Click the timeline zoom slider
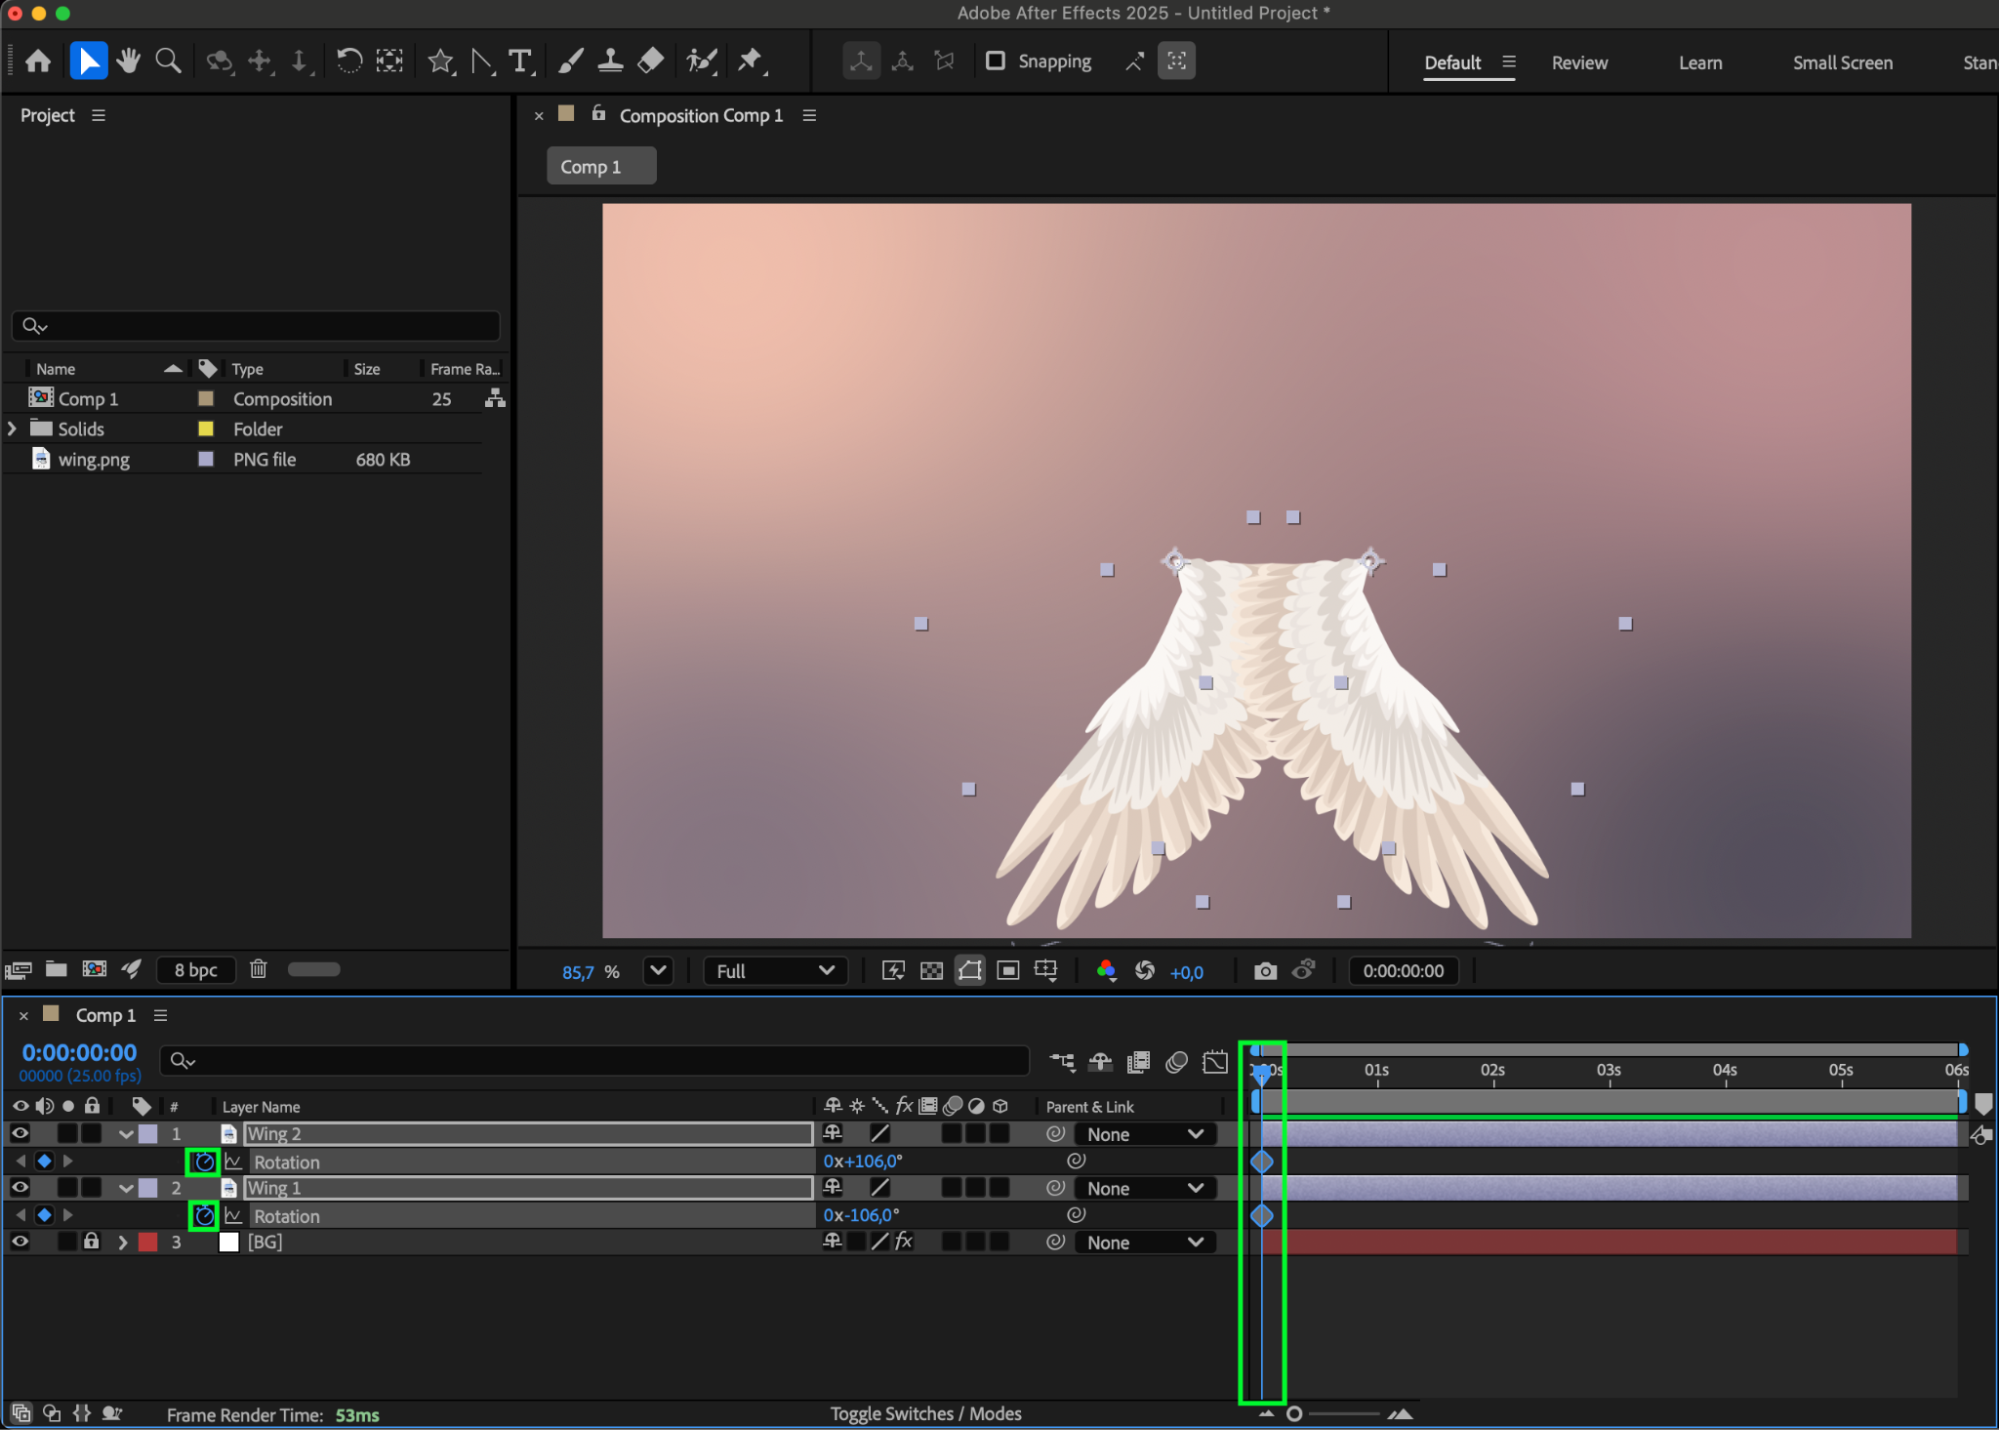The image size is (1999, 1430). (1334, 1413)
